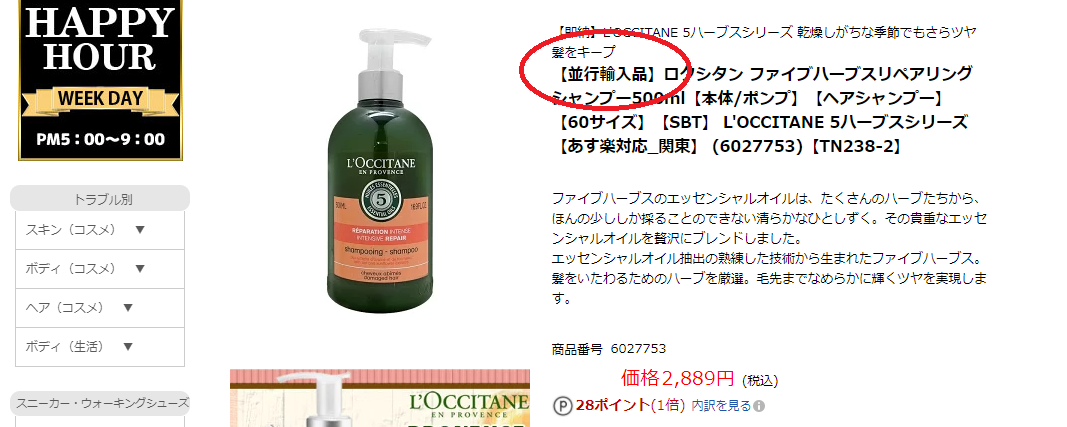Expand the スキン（コスメ） arrow
This screenshot has height=427, width=1067.
(x=140, y=230)
